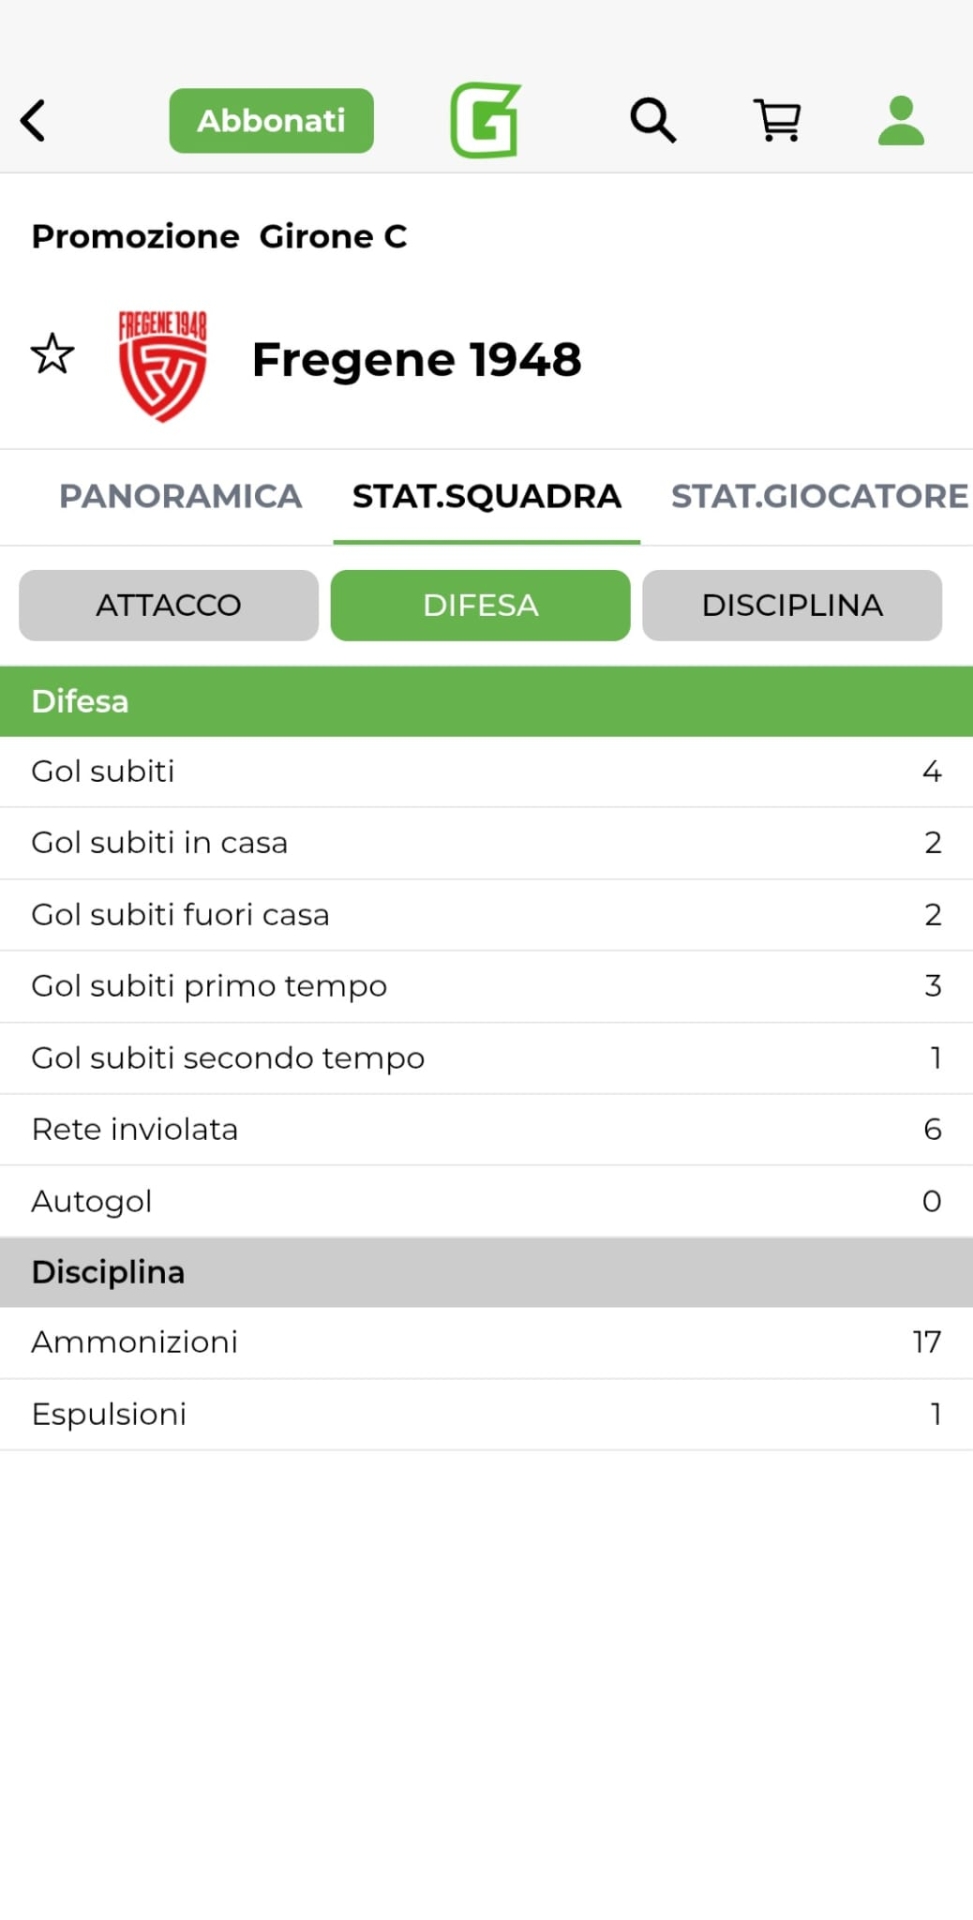This screenshot has height=1920, width=973.
Task: Select the DIFESA filter button
Action: click(480, 605)
